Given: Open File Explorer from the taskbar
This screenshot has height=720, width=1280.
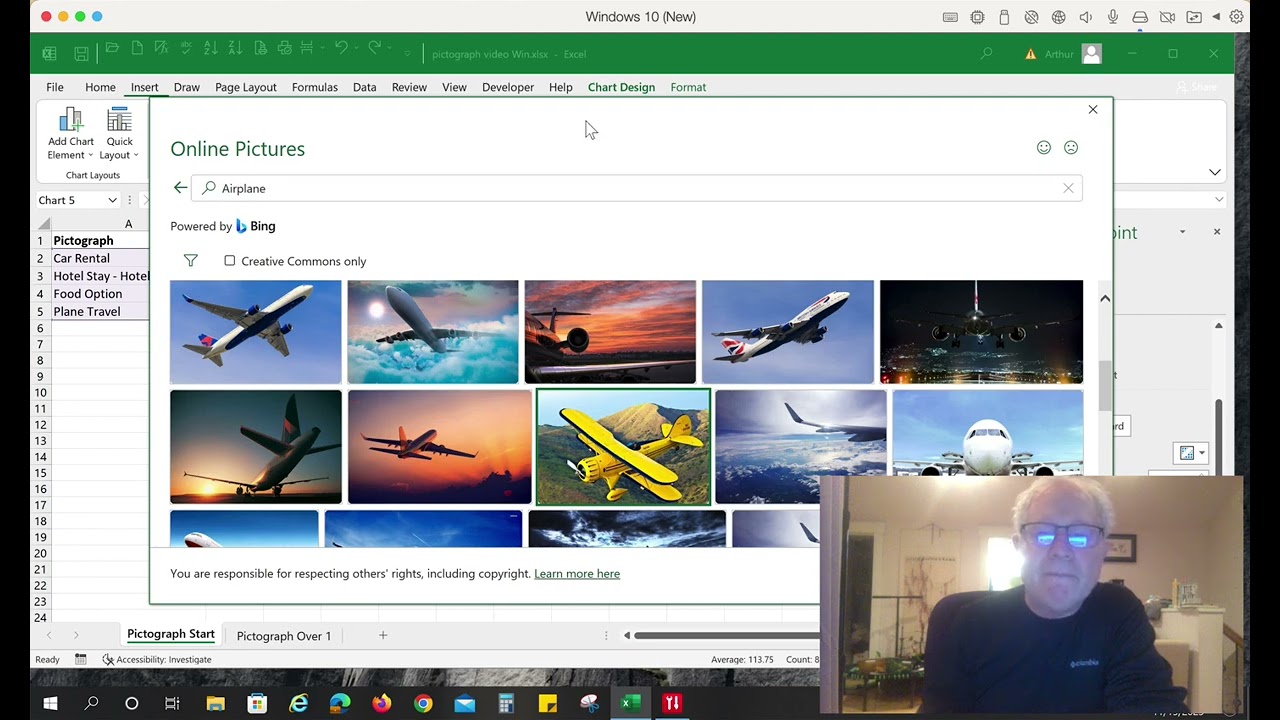Looking at the screenshot, I should (x=215, y=703).
